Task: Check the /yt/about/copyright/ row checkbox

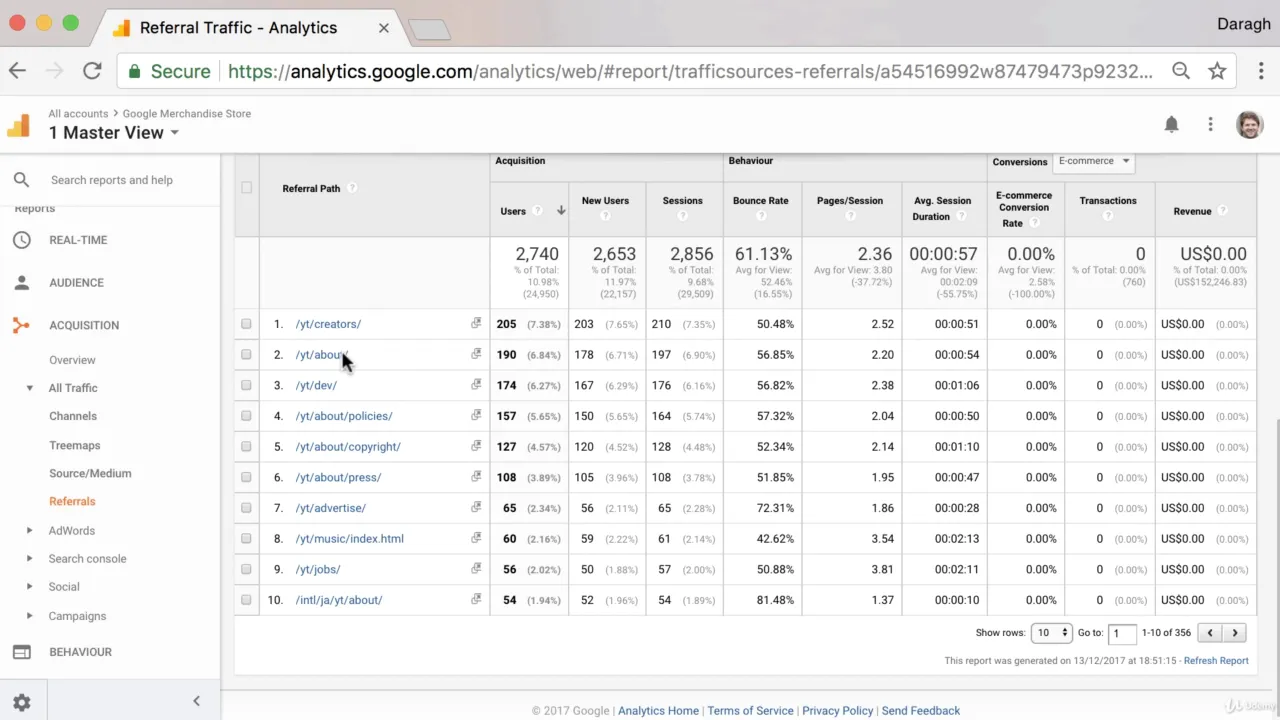Action: pos(246,447)
